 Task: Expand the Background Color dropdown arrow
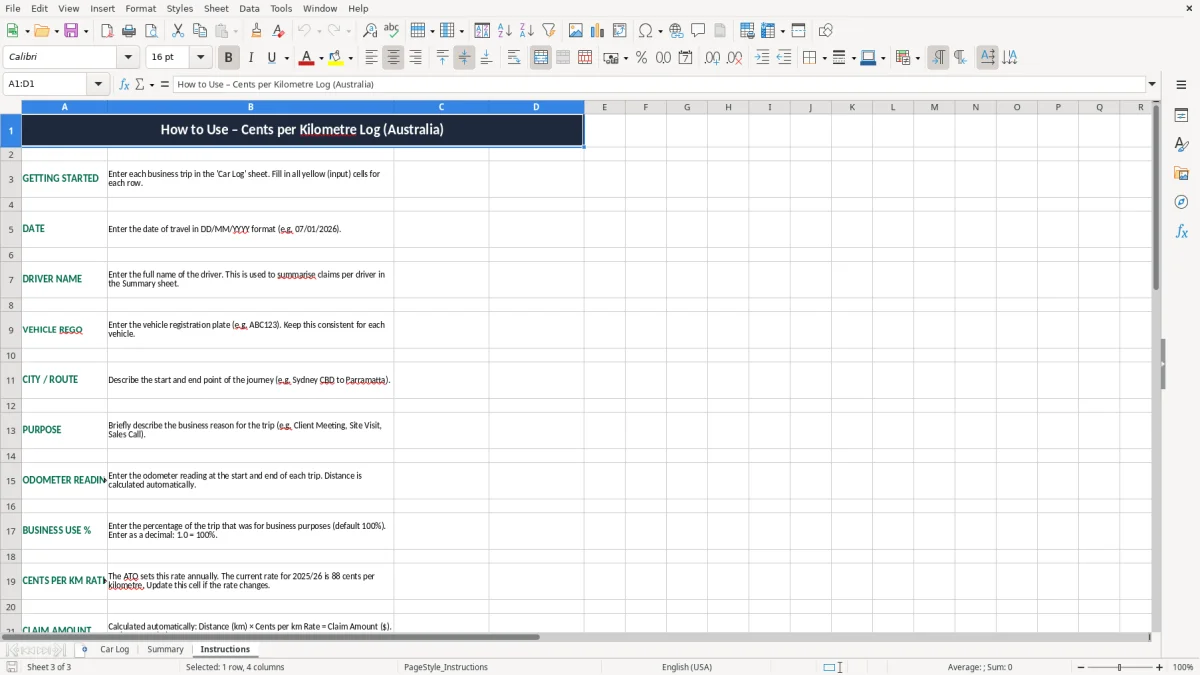click(x=350, y=58)
